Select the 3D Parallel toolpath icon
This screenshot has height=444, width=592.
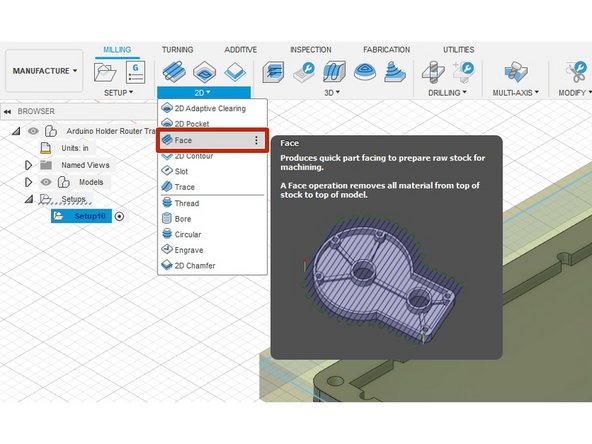coord(334,72)
